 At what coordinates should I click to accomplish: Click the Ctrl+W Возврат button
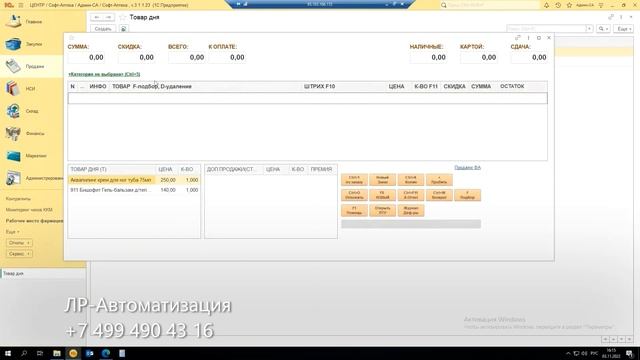coord(439,195)
